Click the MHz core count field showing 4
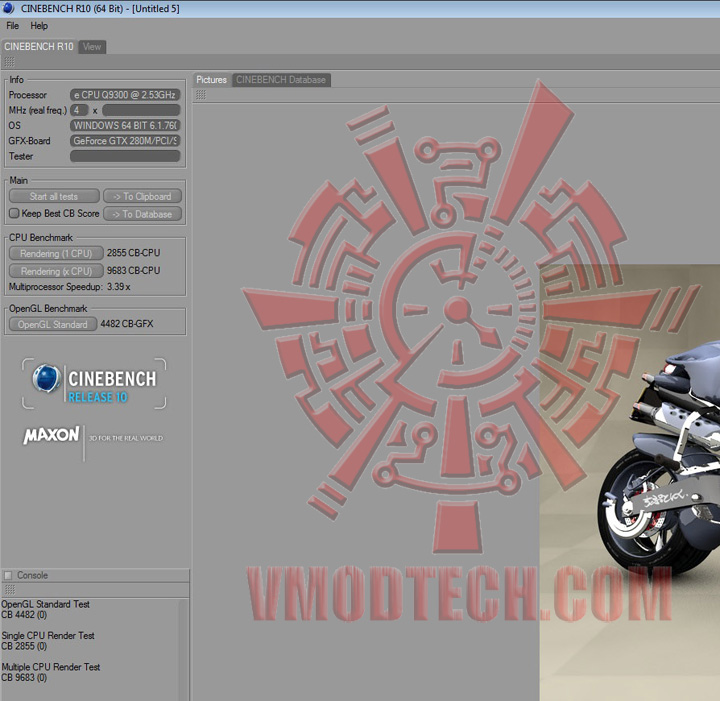The image size is (720, 701). pyautogui.click(x=79, y=110)
